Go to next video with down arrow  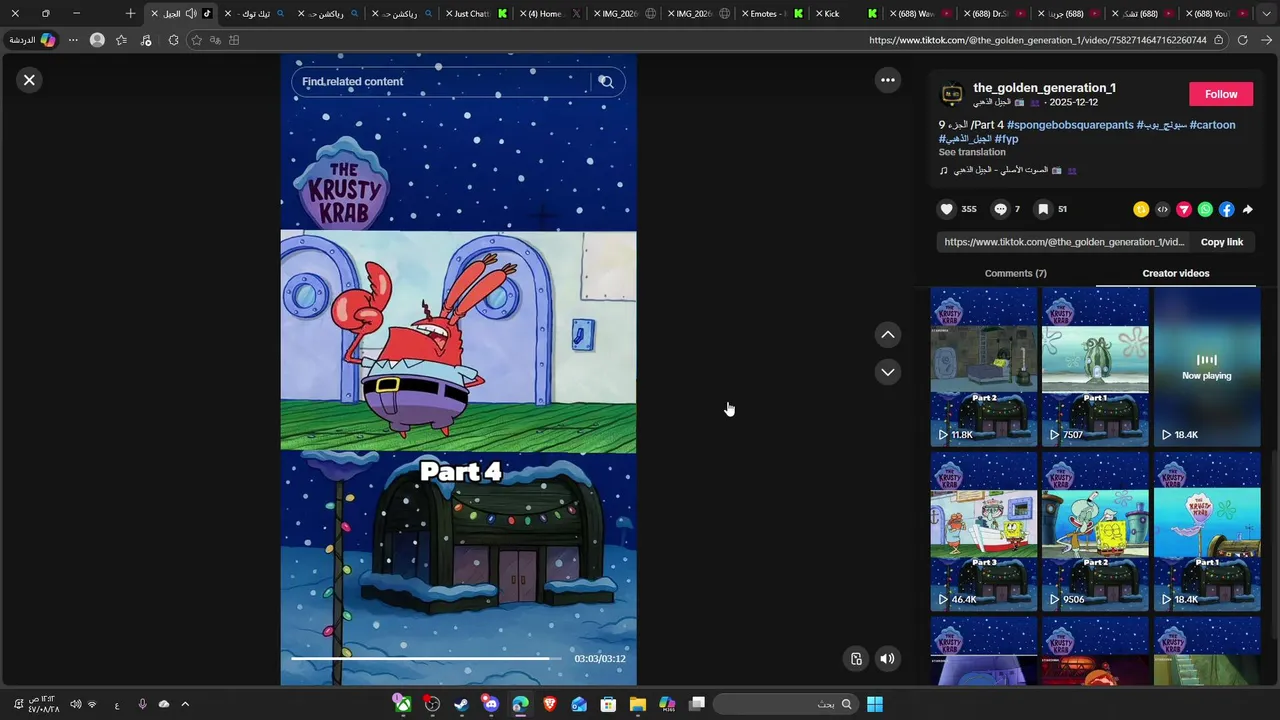click(888, 372)
